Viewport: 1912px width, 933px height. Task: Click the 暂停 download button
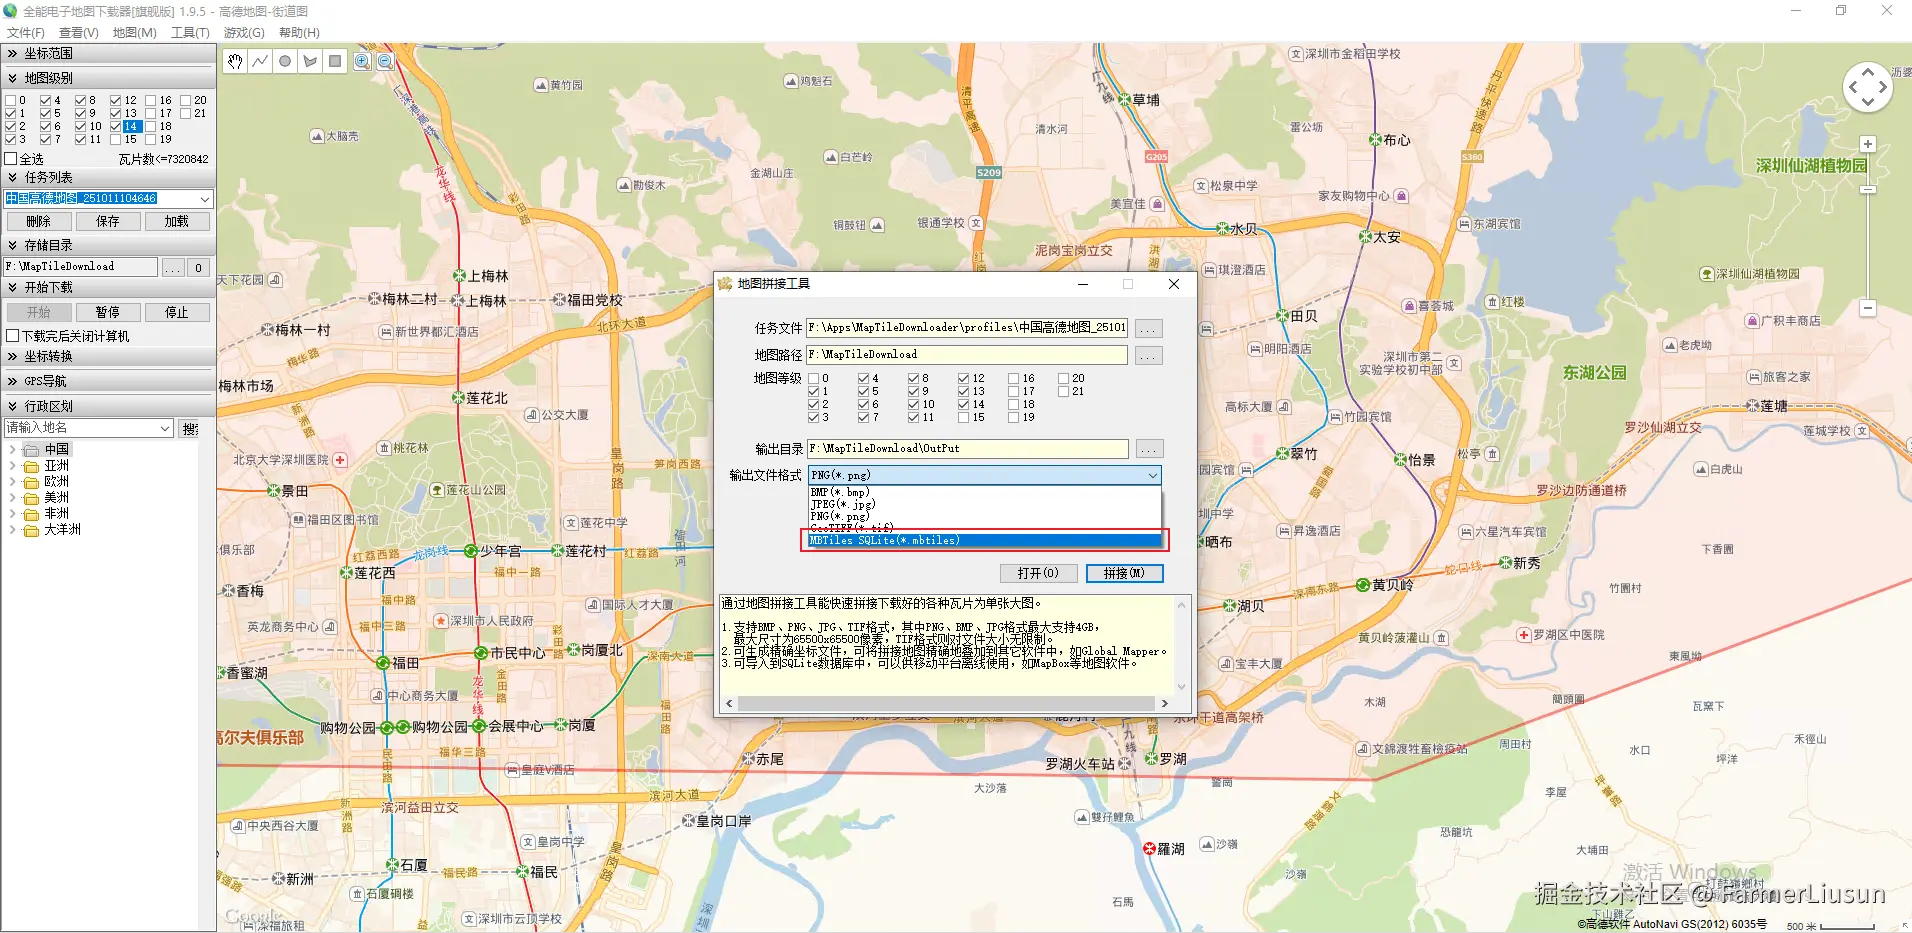tap(107, 313)
